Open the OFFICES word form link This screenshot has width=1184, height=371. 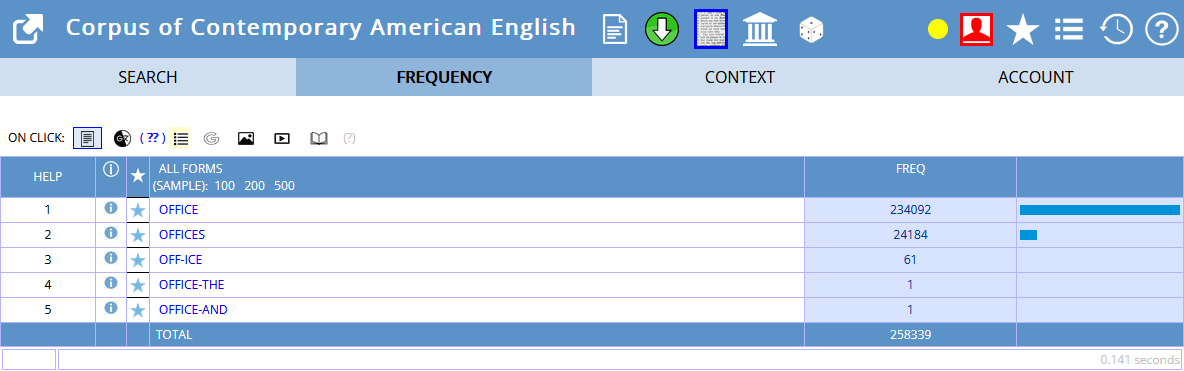tap(182, 235)
